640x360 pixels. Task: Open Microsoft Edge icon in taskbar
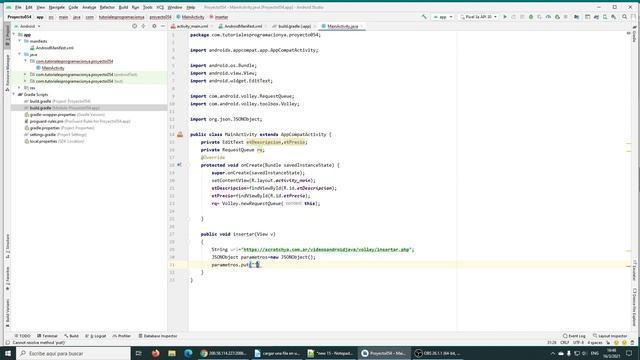[x=188, y=353]
